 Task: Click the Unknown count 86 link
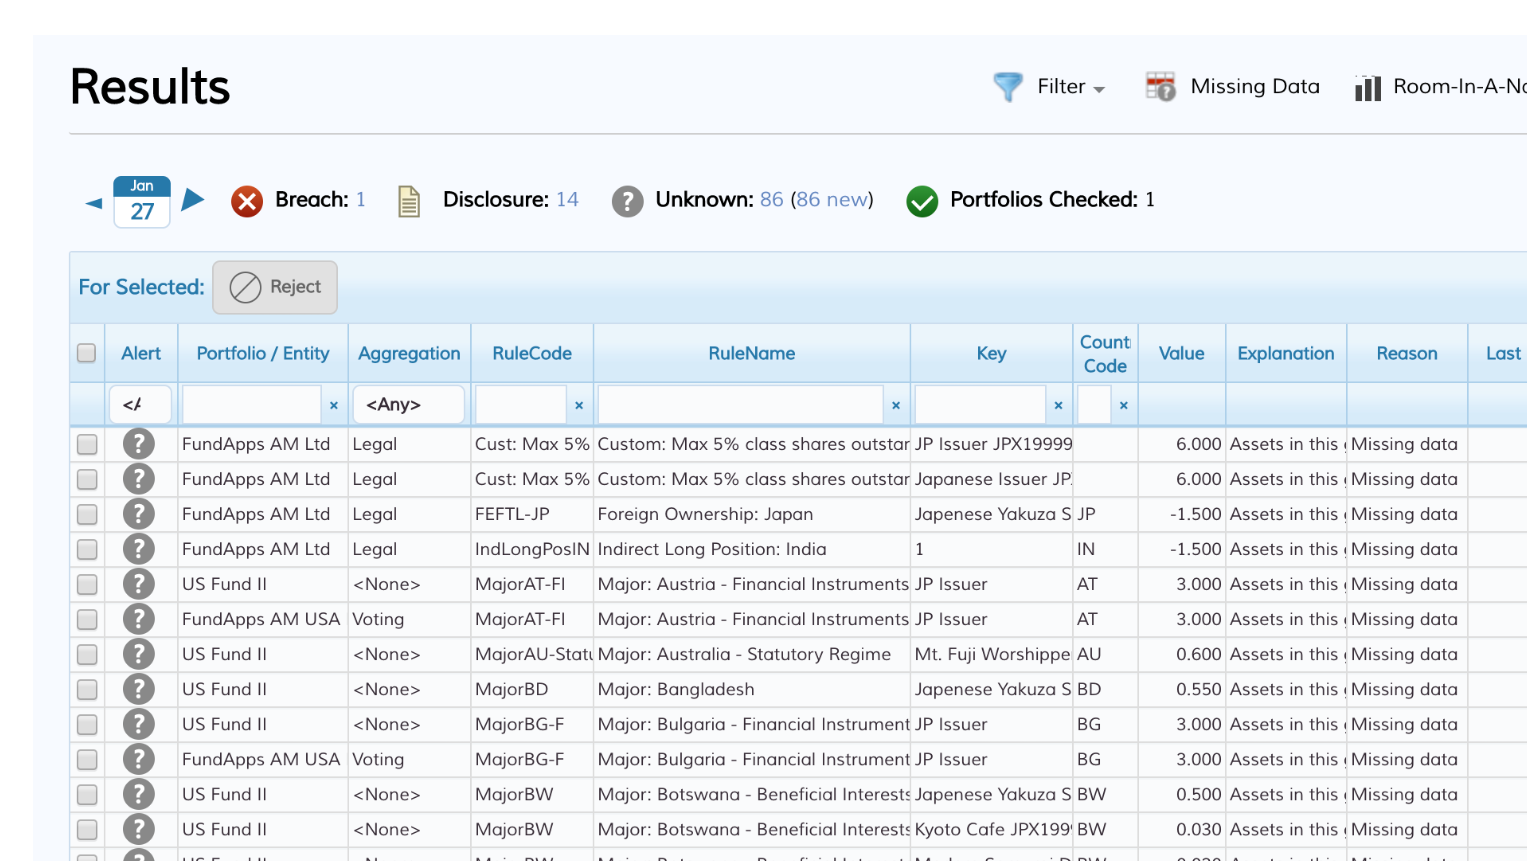pos(771,200)
